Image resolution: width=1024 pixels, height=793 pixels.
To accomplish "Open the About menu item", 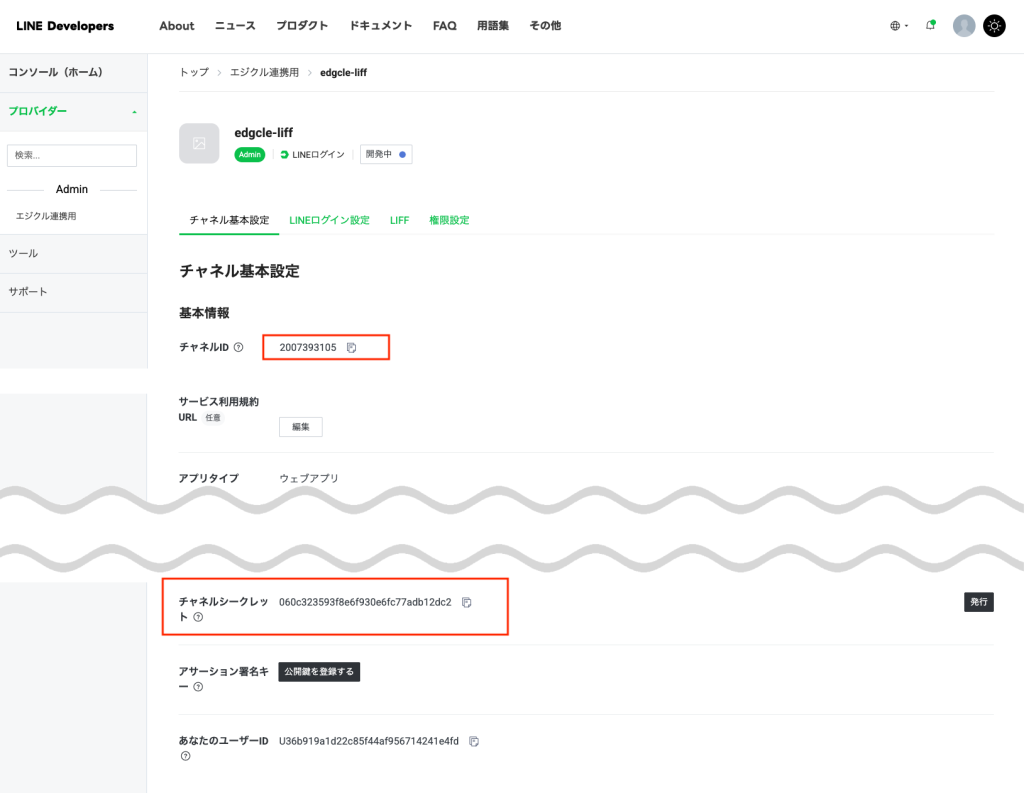I will [176, 26].
